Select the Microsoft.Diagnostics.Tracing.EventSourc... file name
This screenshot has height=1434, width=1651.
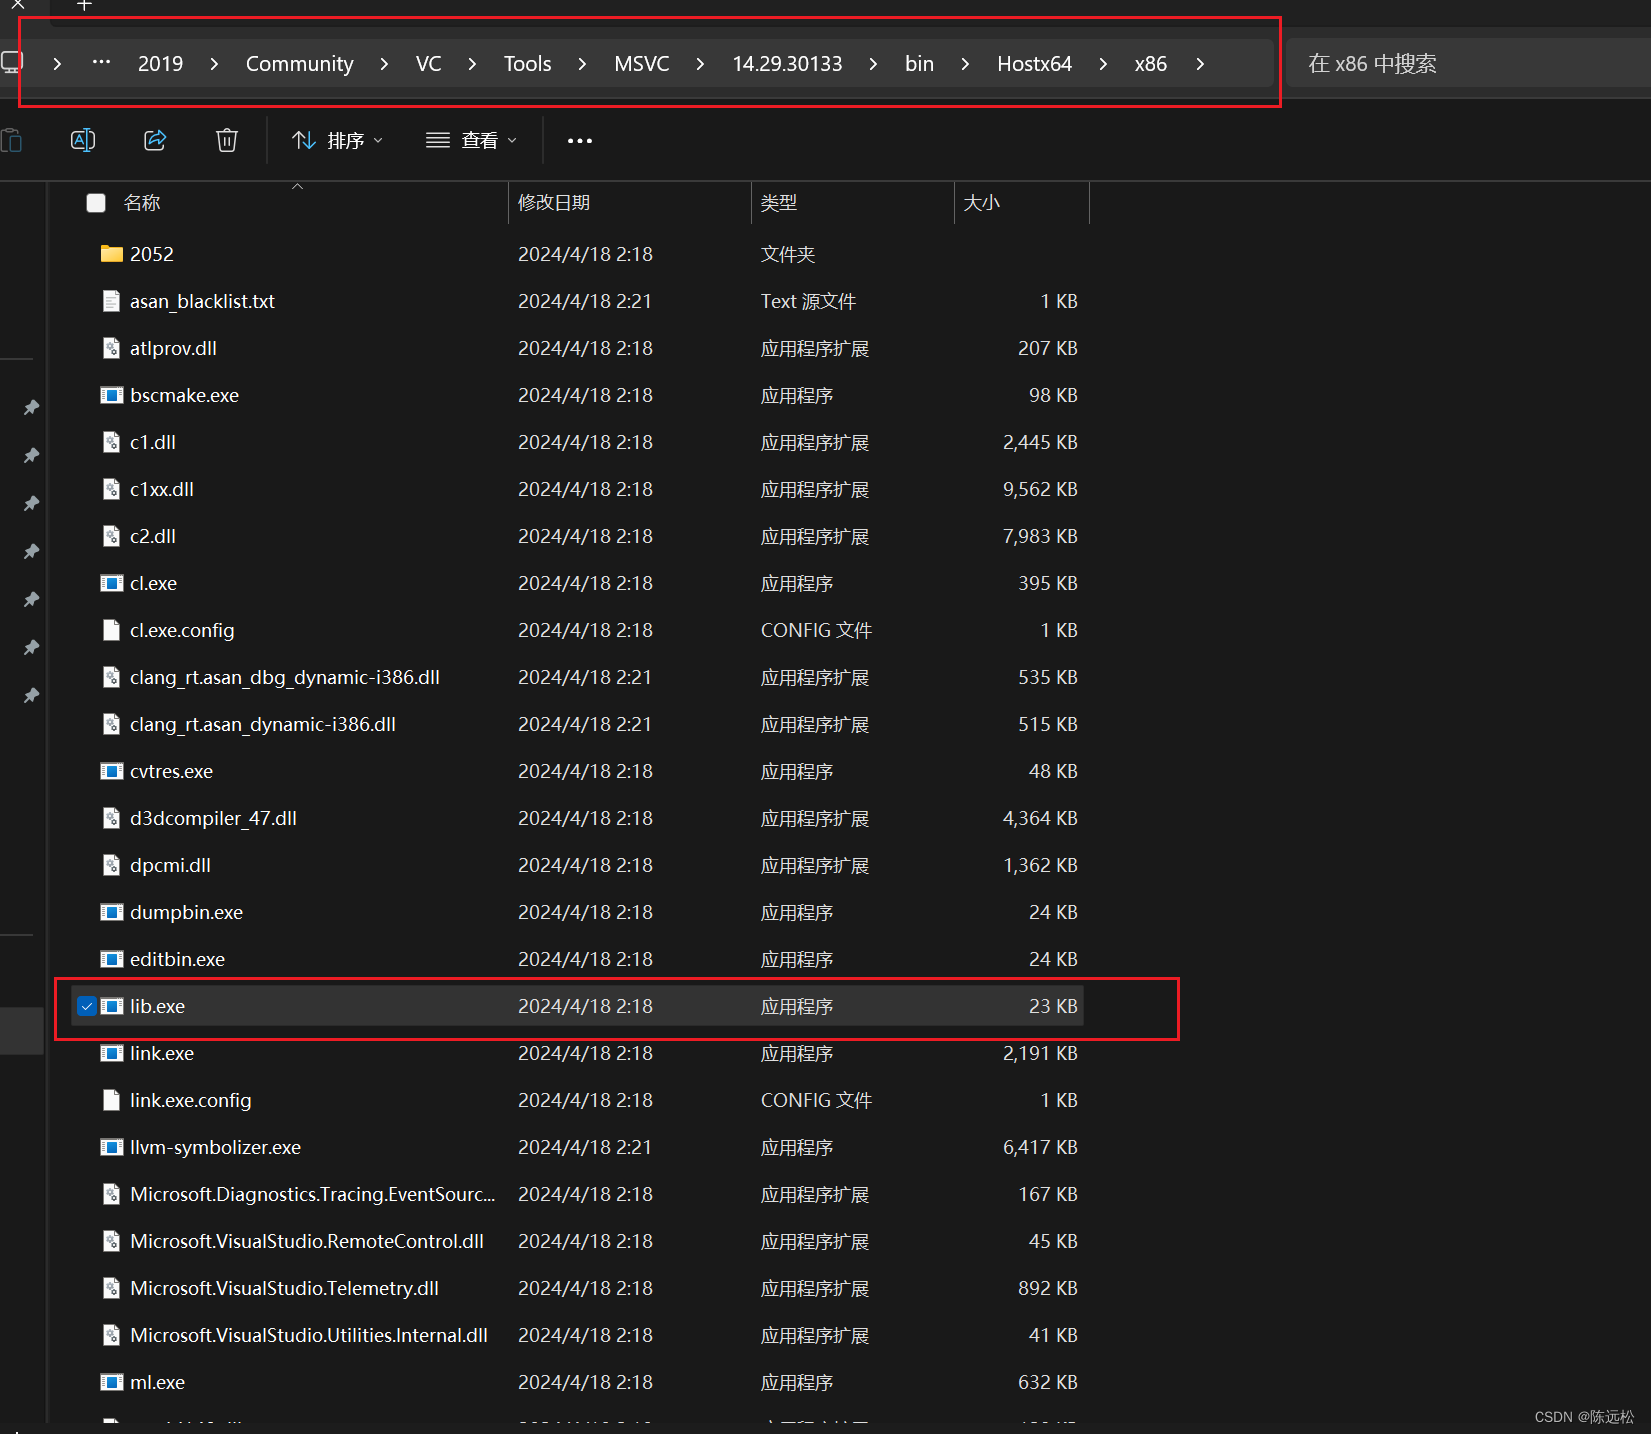coord(313,1194)
